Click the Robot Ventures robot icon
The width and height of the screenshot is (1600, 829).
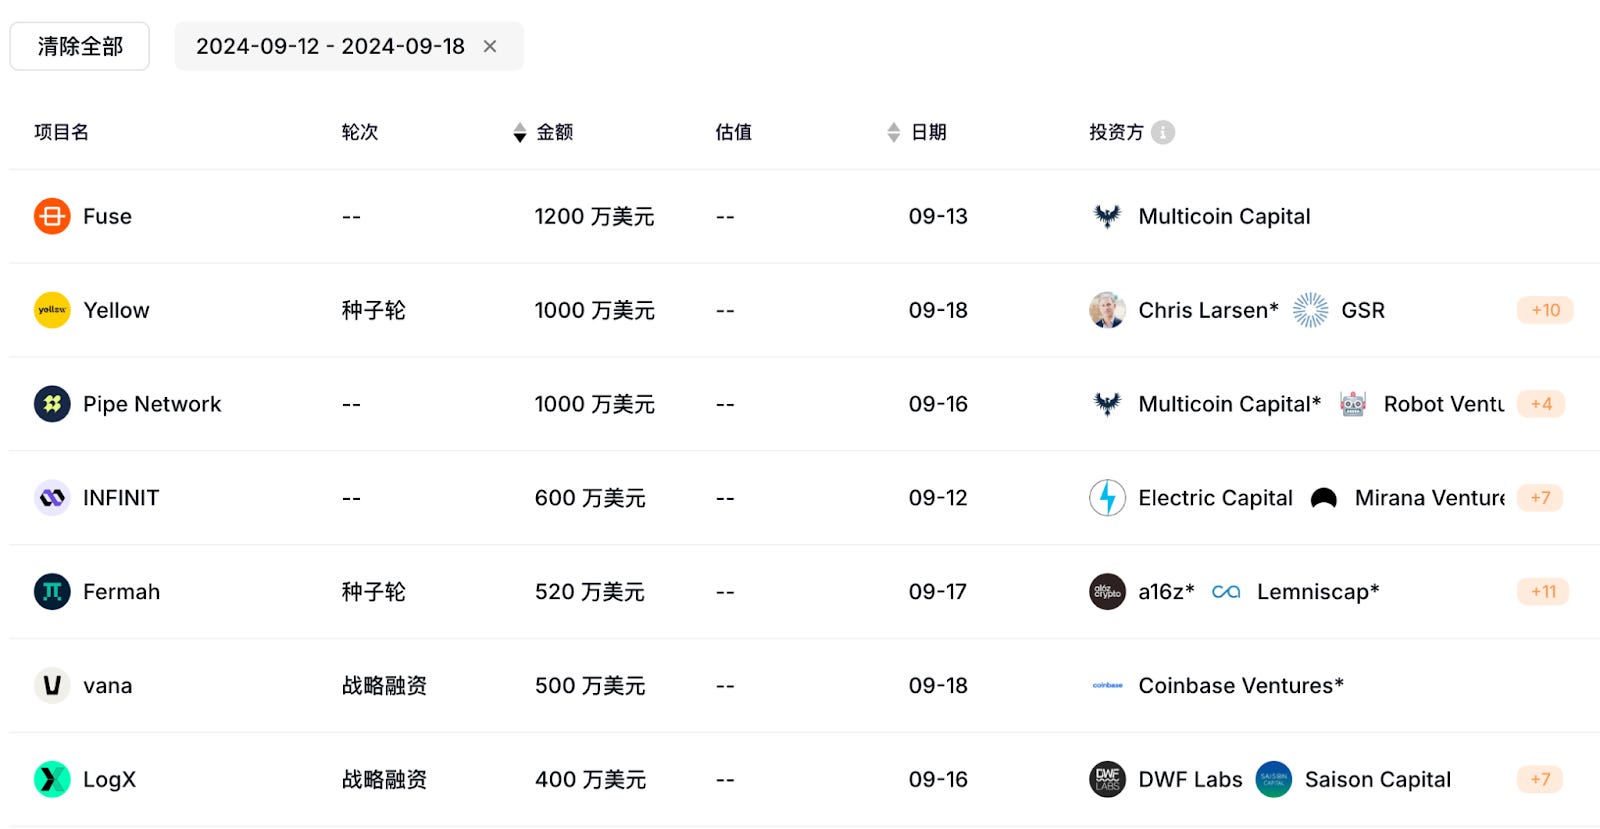(1353, 404)
